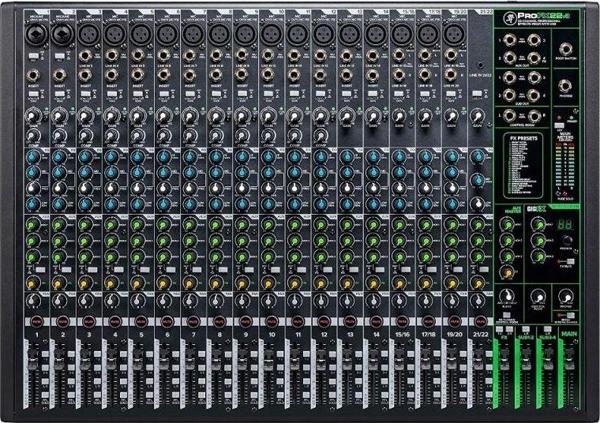Click the channel 1 Hi-Z switch
The width and height of the screenshot is (600, 423).
tap(33, 57)
